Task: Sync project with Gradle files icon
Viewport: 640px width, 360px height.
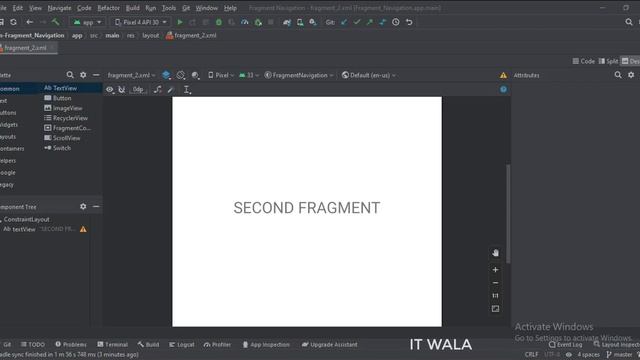Action: tap(287, 22)
